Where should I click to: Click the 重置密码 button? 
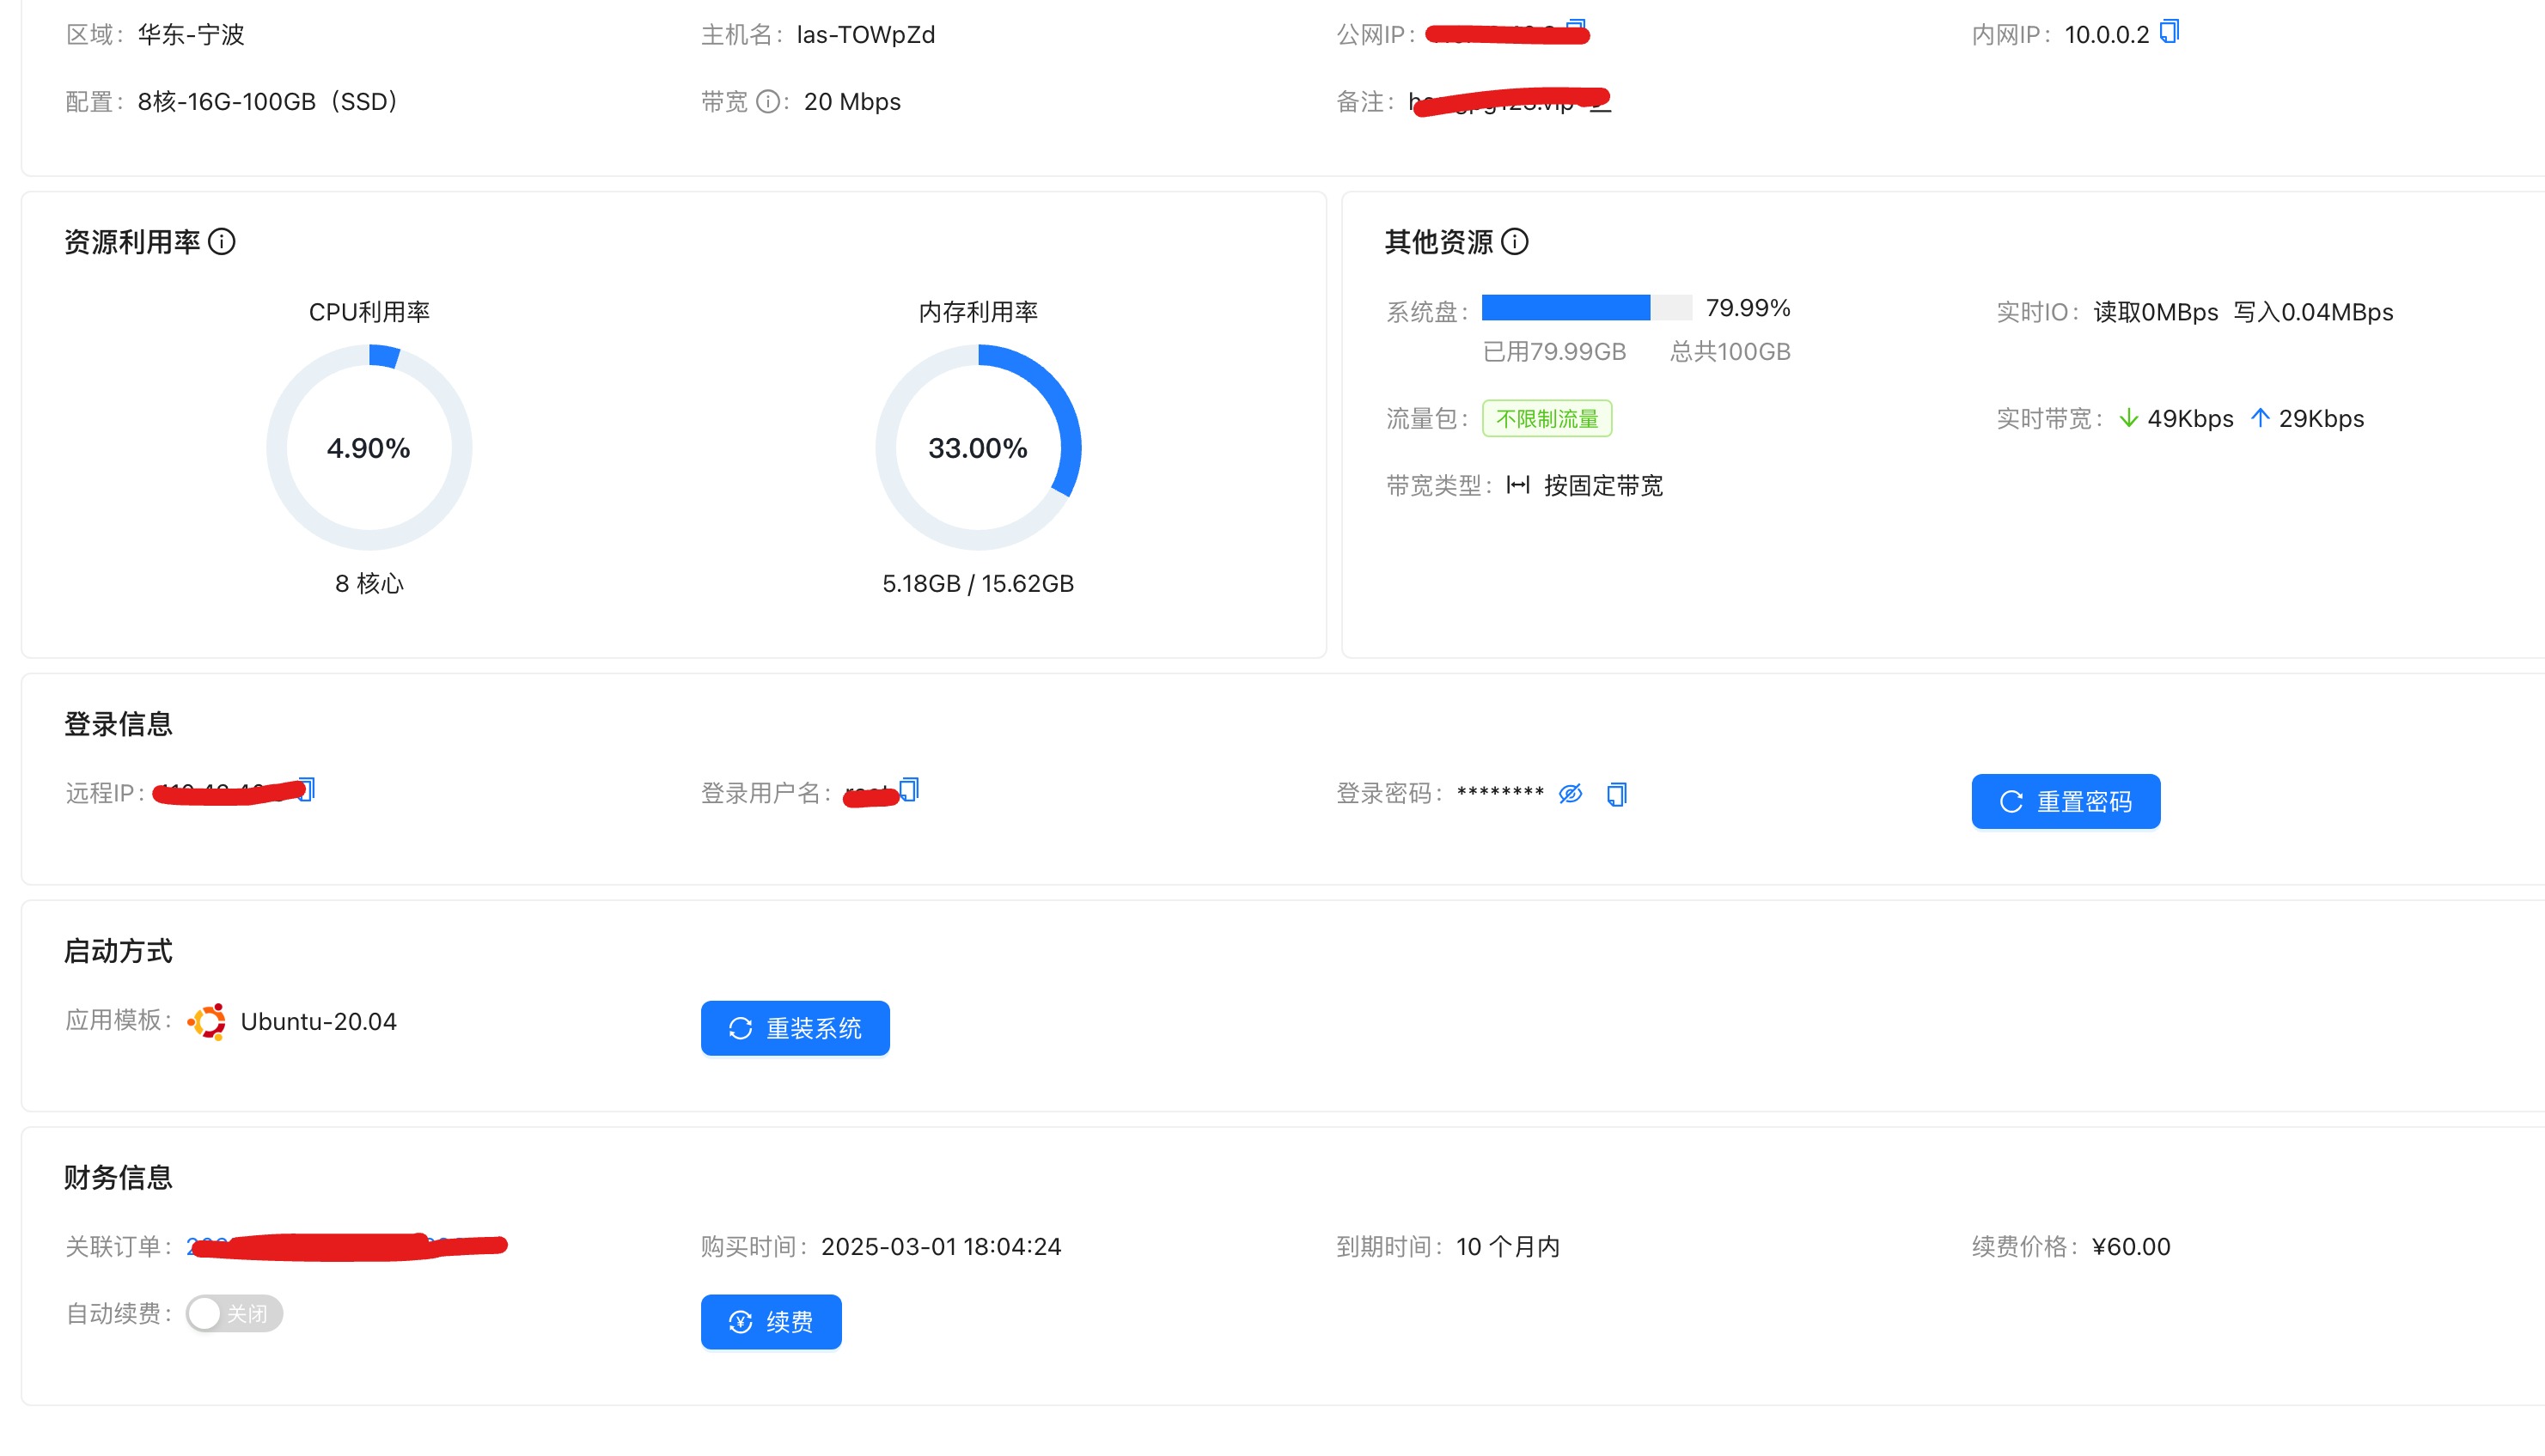2065,802
